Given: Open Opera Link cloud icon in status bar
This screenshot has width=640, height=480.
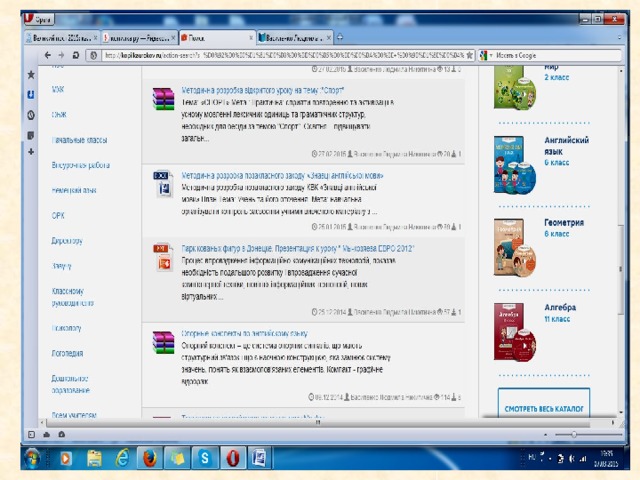Looking at the screenshot, I should pyautogui.click(x=46, y=435).
